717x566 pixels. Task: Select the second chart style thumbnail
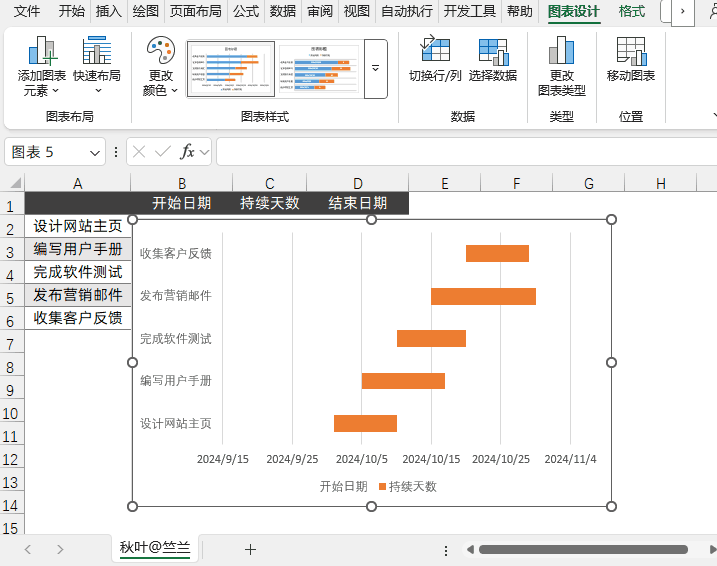click(319, 69)
